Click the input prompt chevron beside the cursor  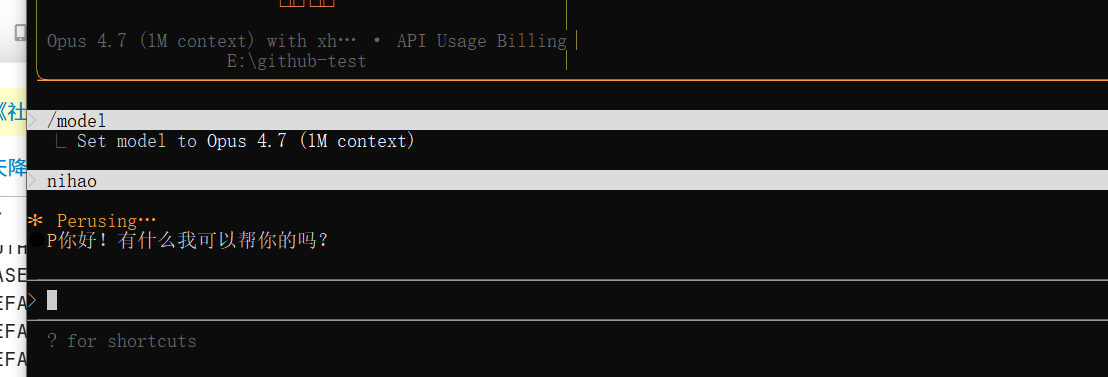[33, 301]
